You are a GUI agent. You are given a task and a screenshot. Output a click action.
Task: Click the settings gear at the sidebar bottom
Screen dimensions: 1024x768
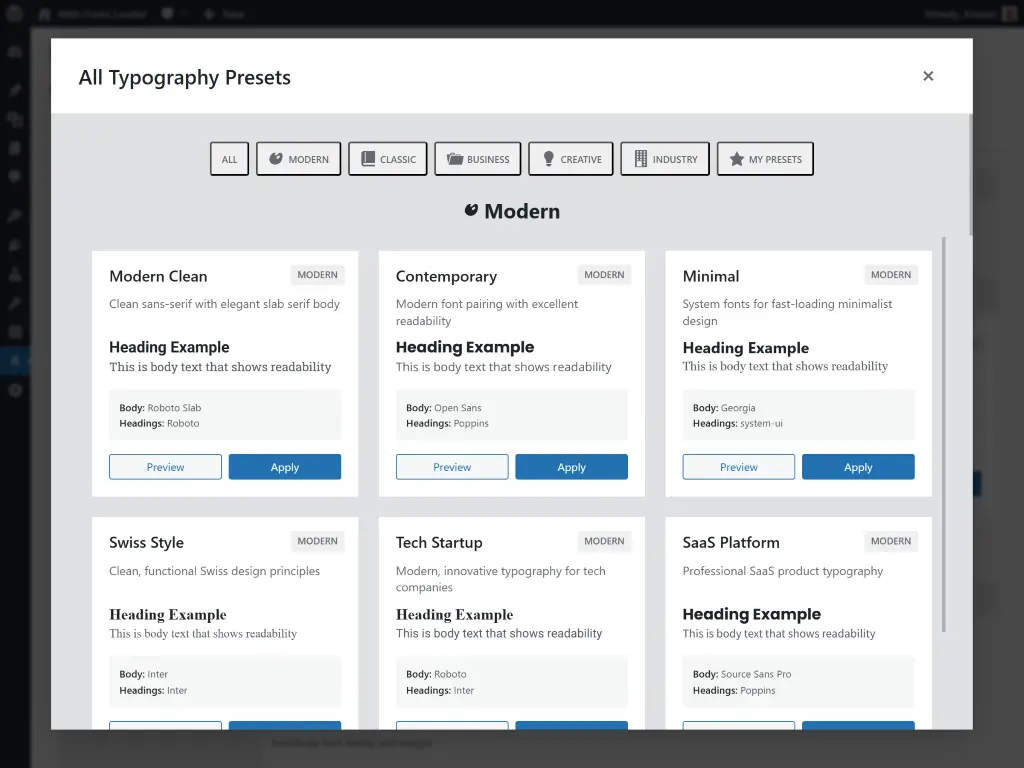(x=14, y=390)
